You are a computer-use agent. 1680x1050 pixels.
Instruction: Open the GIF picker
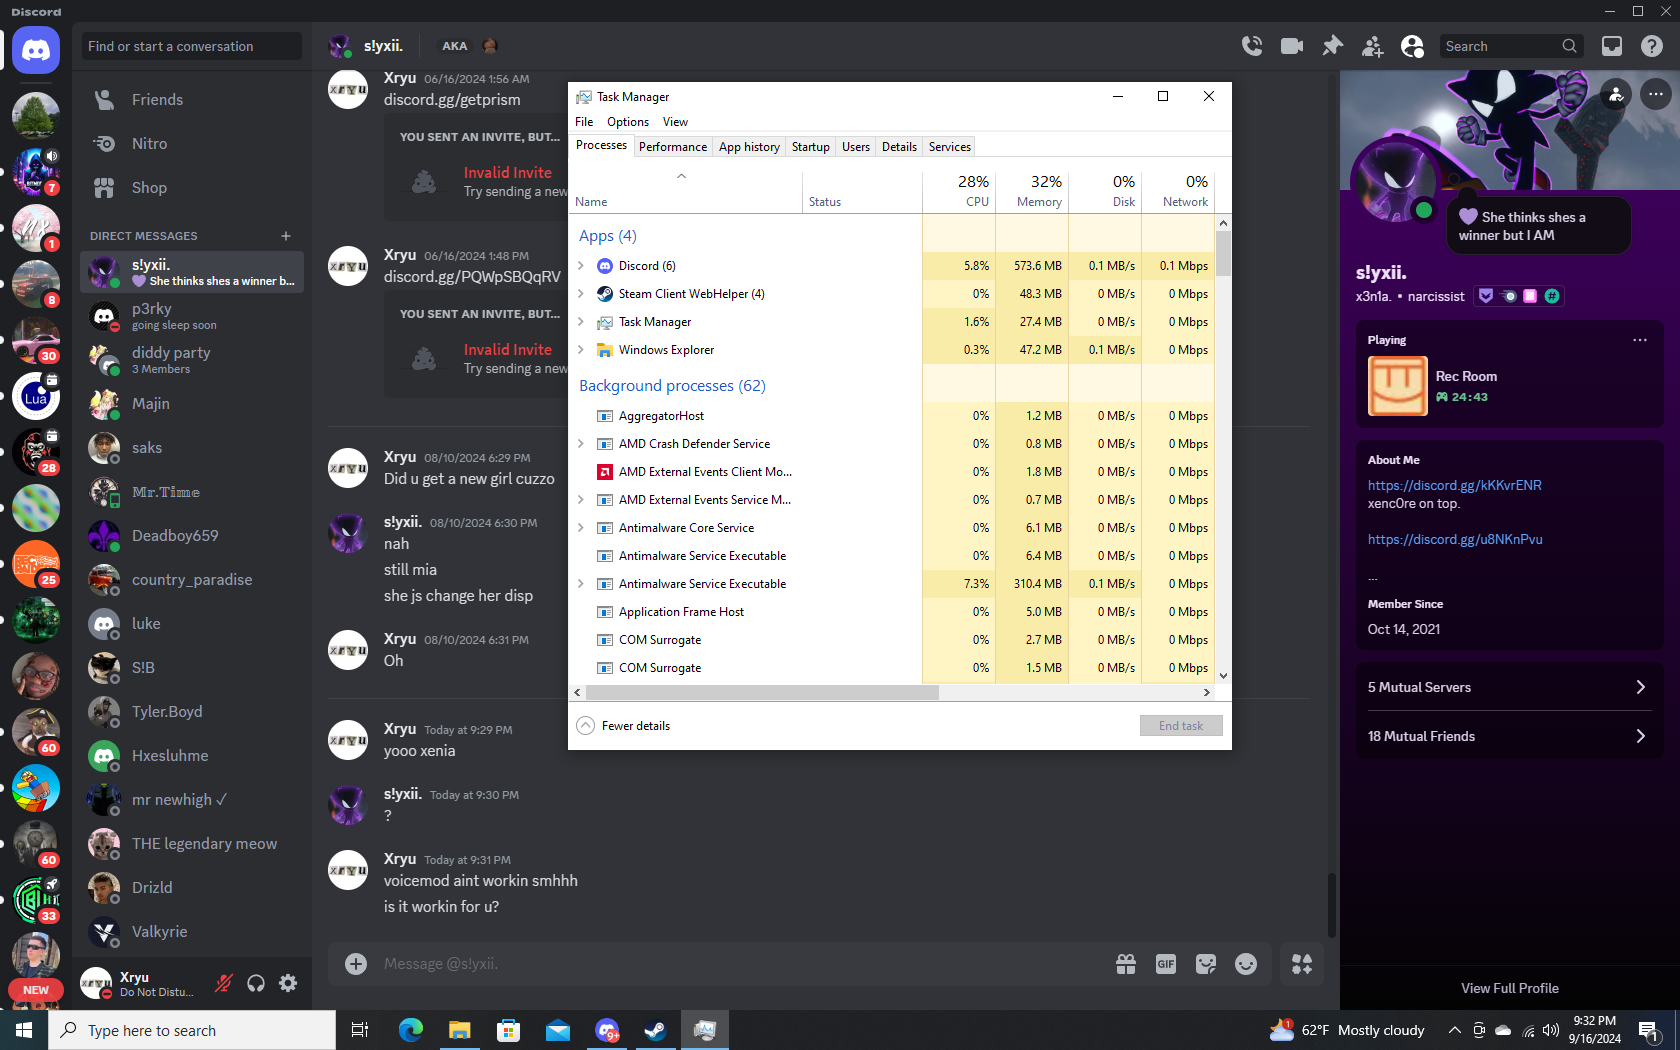pyautogui.click(x=1166, y=964)
